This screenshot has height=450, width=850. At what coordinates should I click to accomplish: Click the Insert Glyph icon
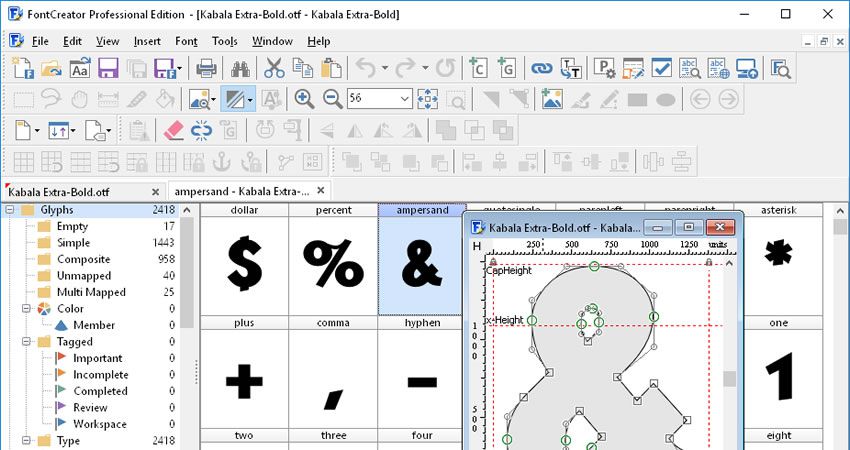(x=506, y=68)
